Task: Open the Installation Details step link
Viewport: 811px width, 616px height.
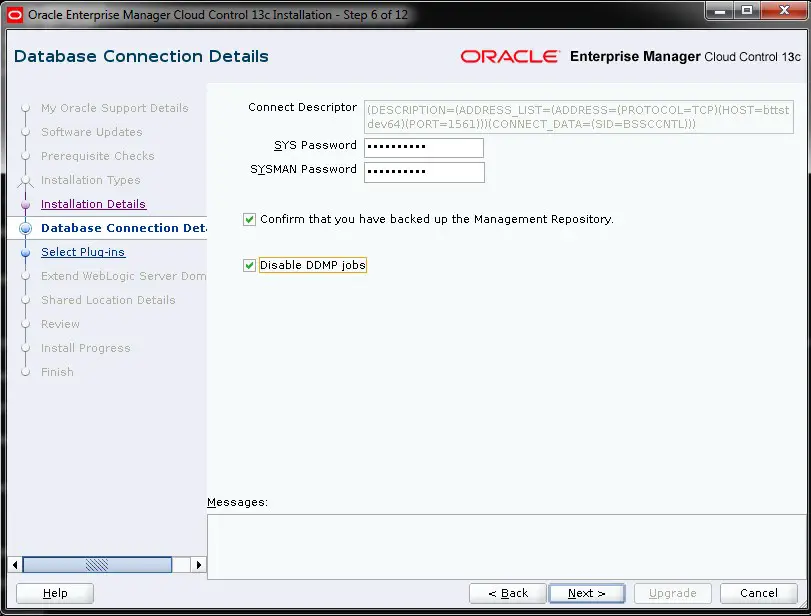Action: tap(93, 204)
